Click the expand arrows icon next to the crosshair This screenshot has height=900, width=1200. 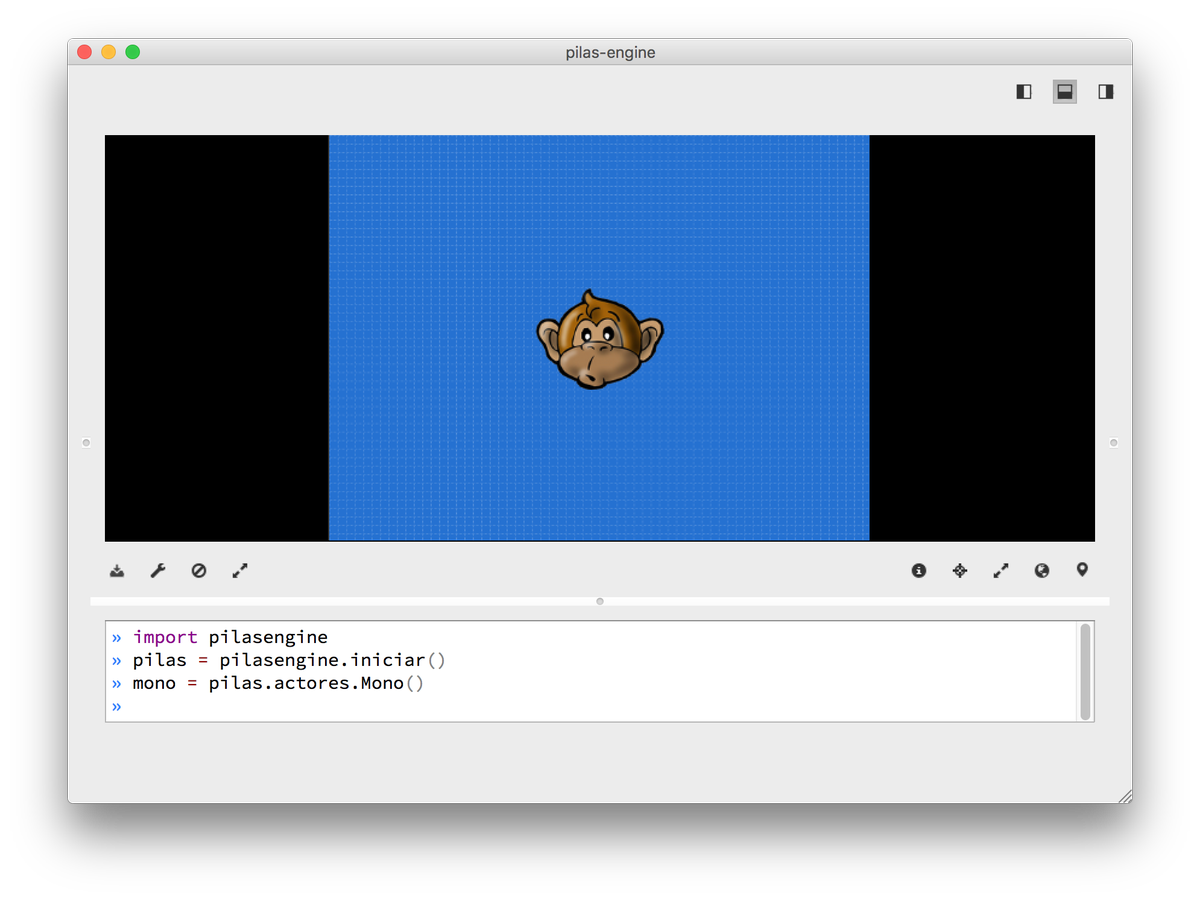(1001, 571)
